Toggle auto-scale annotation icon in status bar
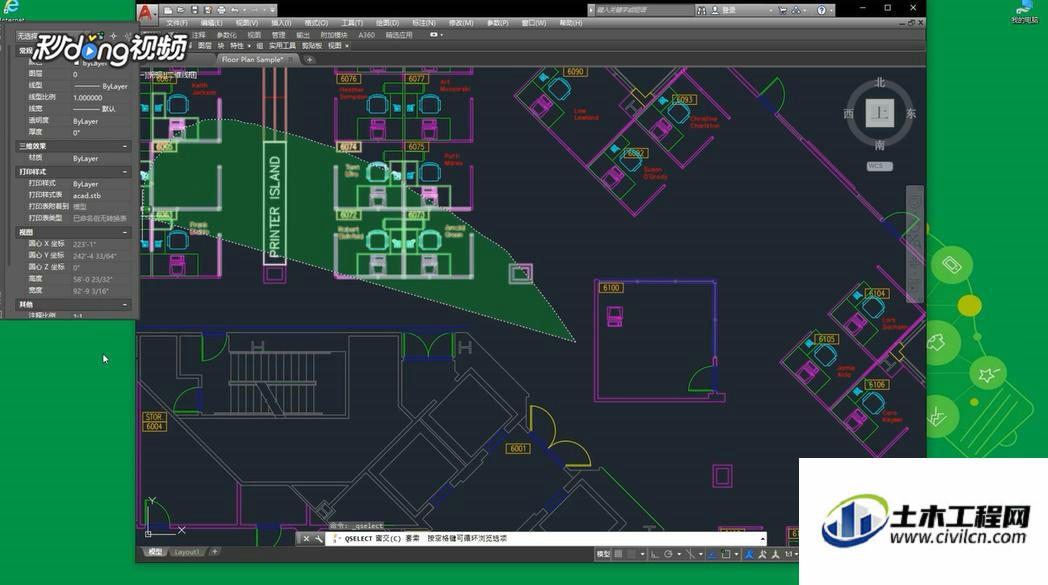The width and height of the screenshot is (1048, 585). 762,554
